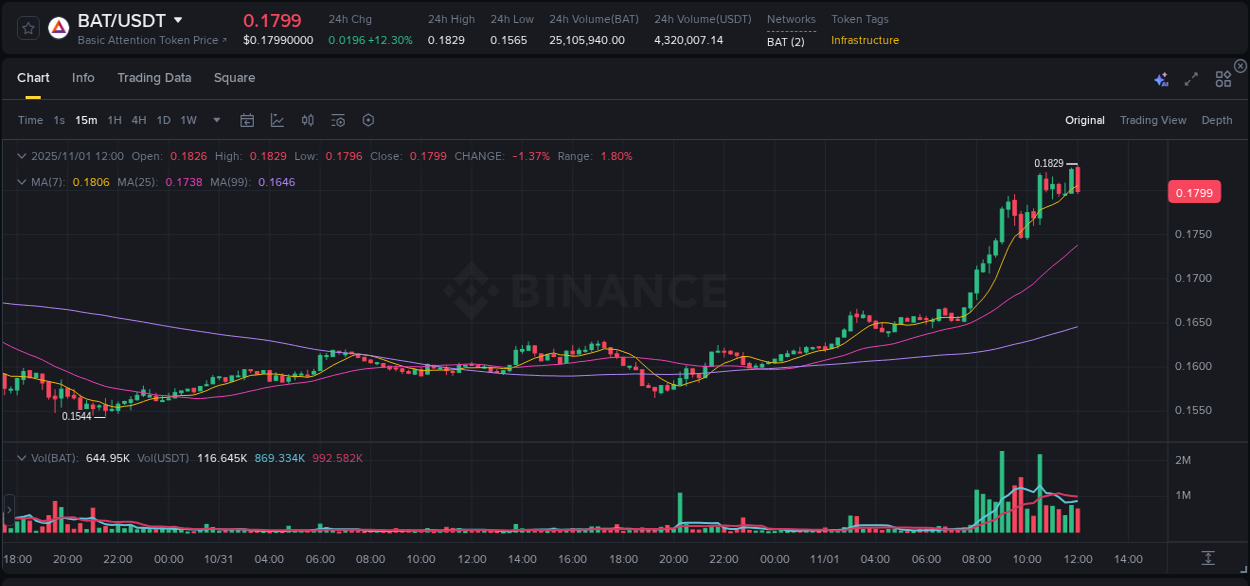Select the 1D timeframe
The image size is (1250, 586).
click(163, 120)
